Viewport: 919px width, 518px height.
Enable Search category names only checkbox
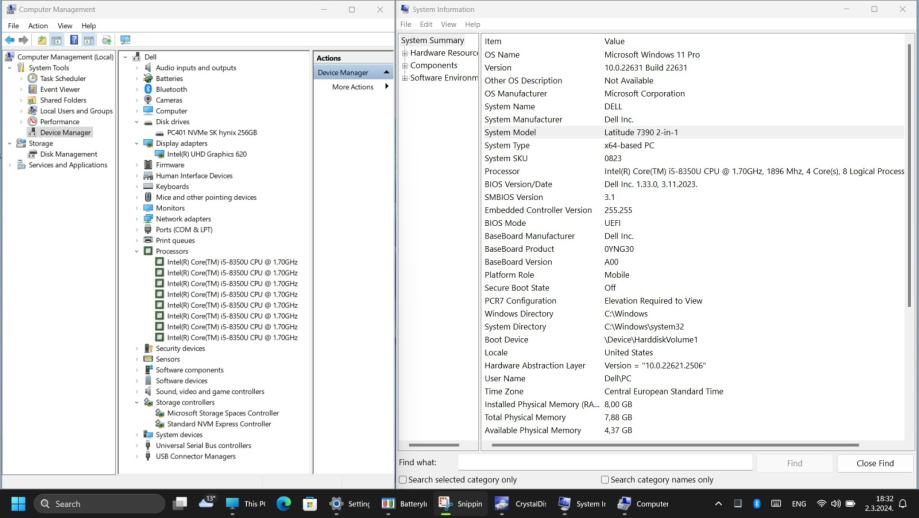click(605, 480)
